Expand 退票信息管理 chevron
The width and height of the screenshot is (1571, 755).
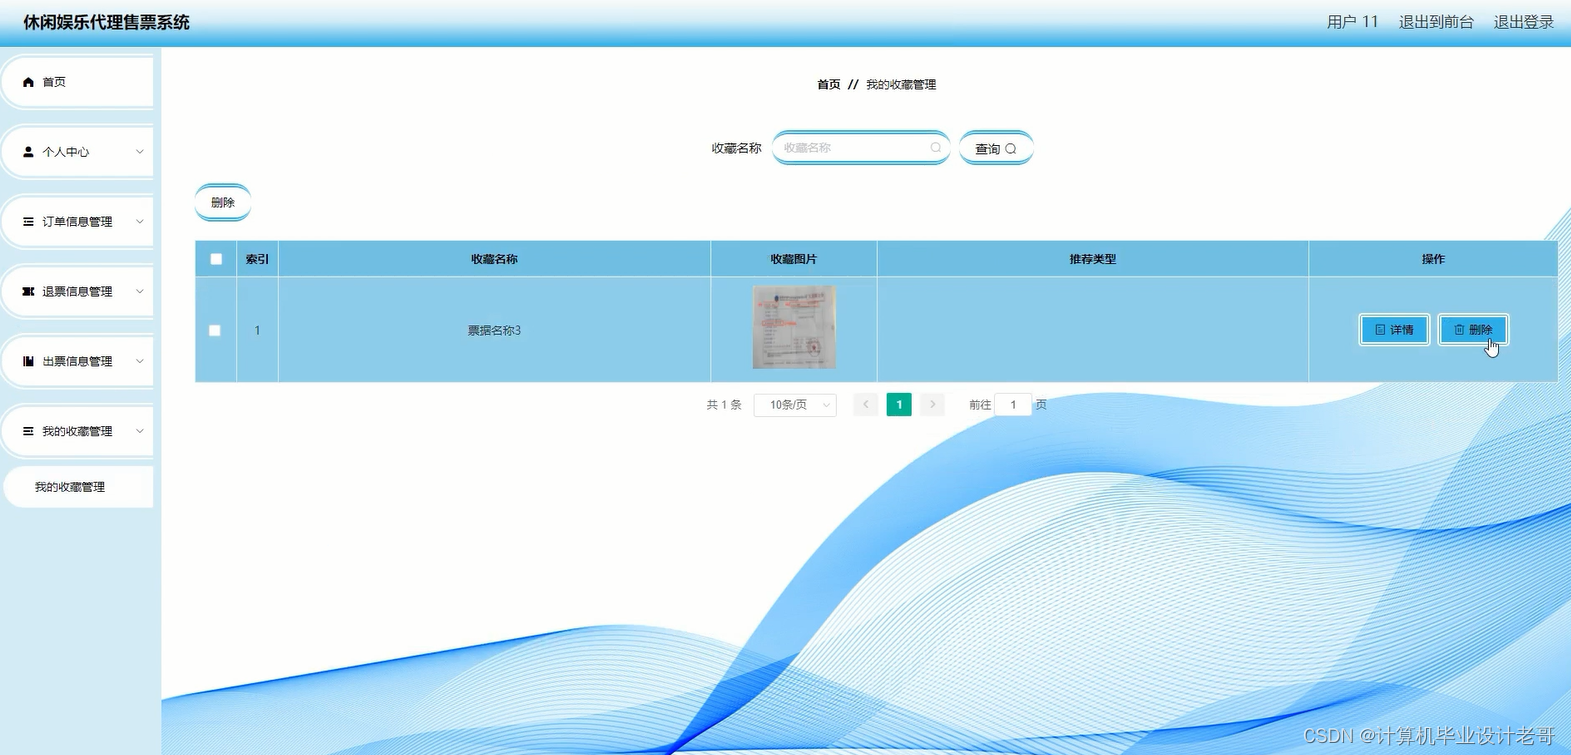click(x=140, y=292)
